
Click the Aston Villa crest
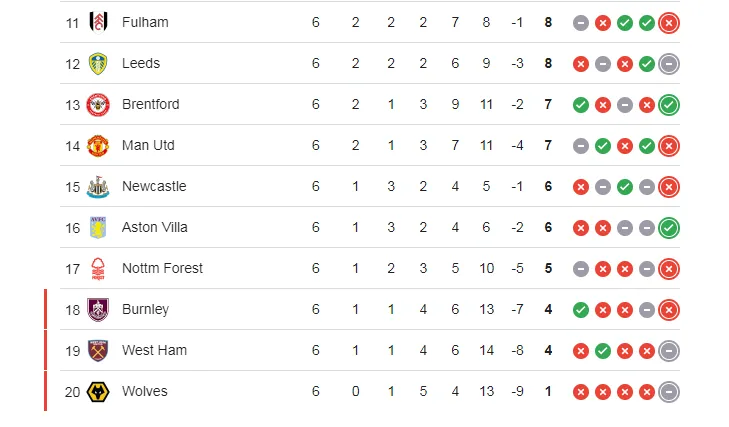point(98,227)
